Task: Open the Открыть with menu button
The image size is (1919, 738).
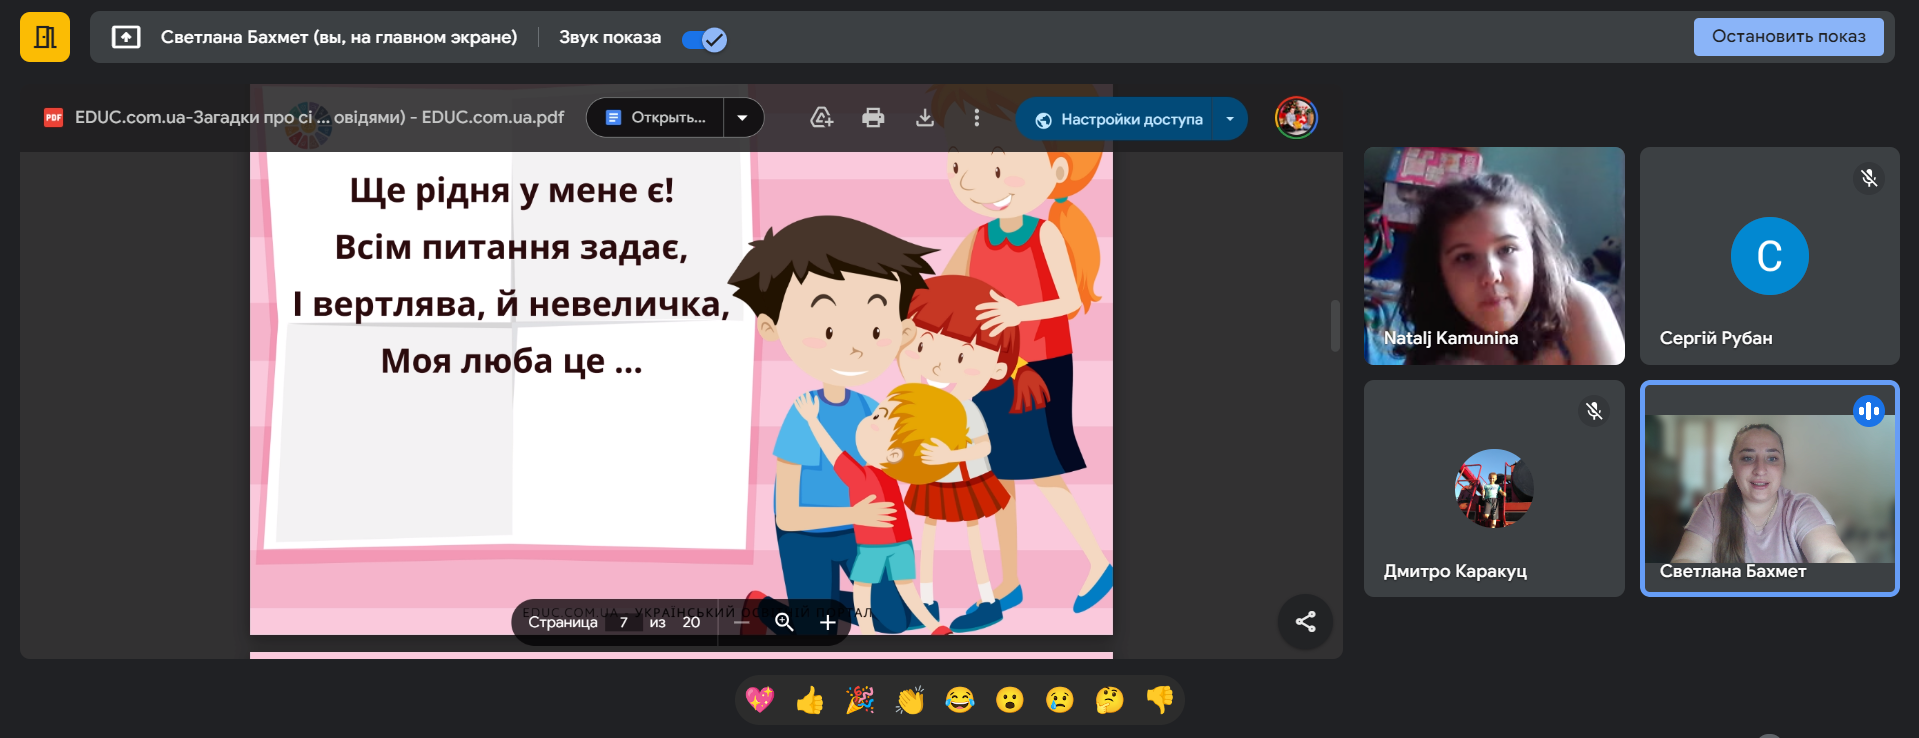Action: point(656,118)
